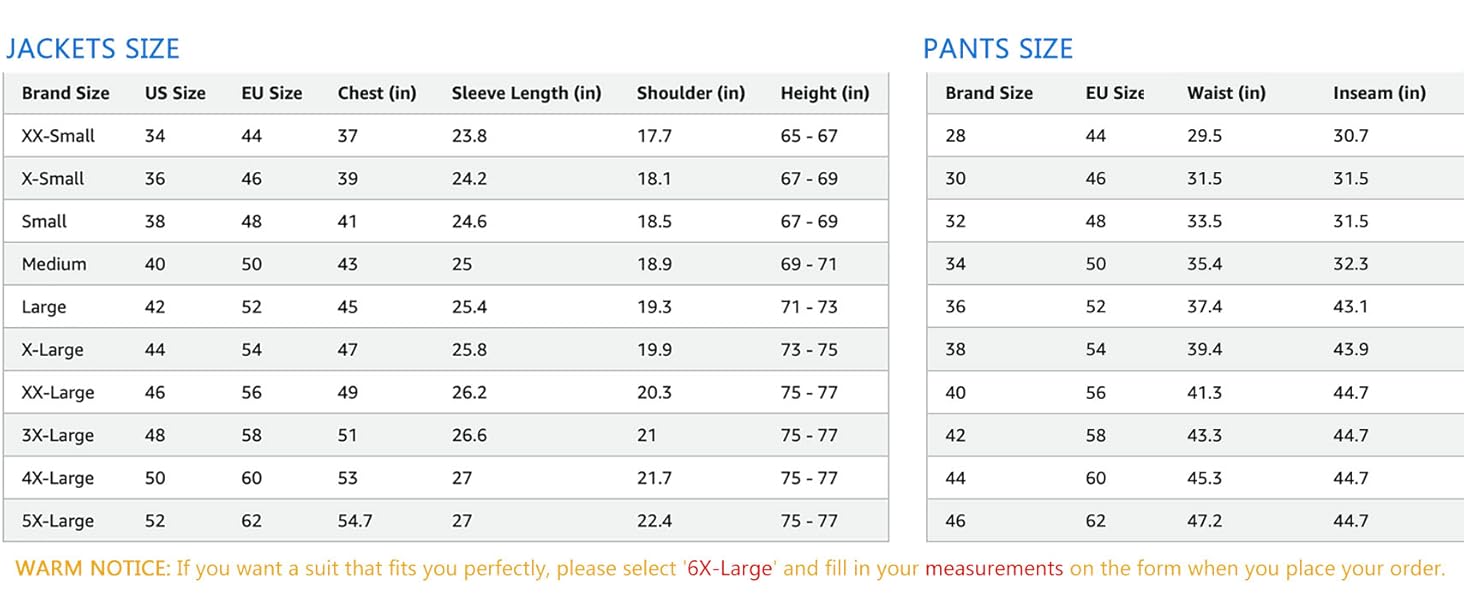
Task: Click the Height (in) column header
Action: pyautogui.click(x=825, y=93)
